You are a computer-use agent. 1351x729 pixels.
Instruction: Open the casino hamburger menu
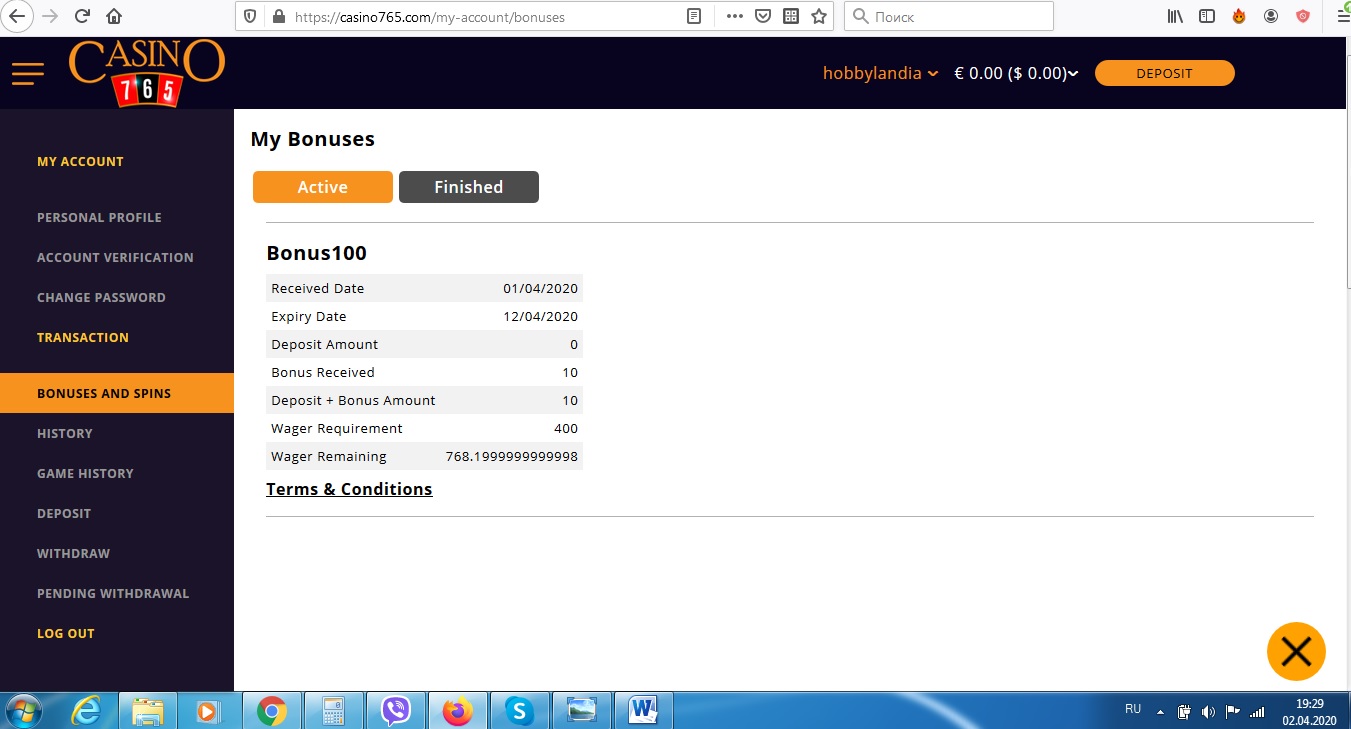pyautogui.click(x=28, y=73)
